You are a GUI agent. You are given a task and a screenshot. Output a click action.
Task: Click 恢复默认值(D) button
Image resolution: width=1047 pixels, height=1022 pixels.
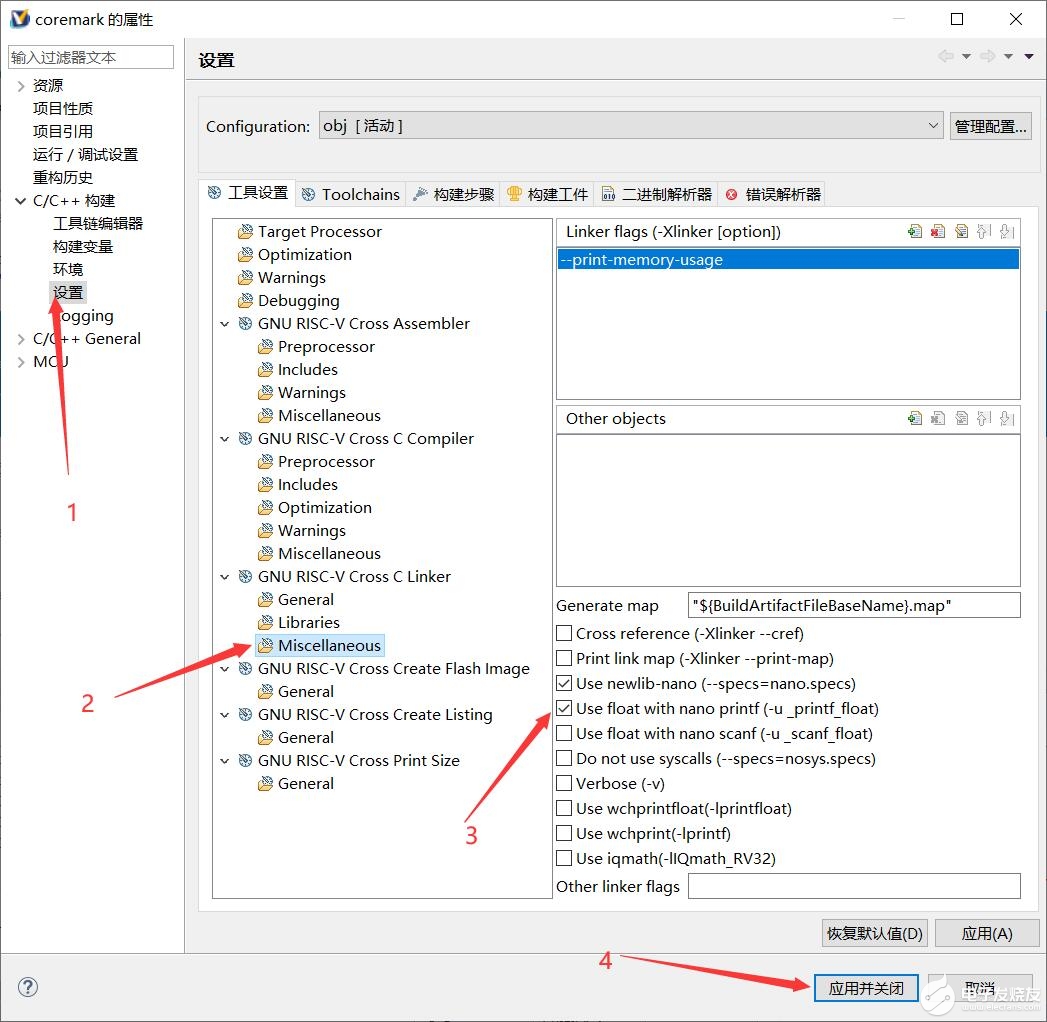click(875, 933)
